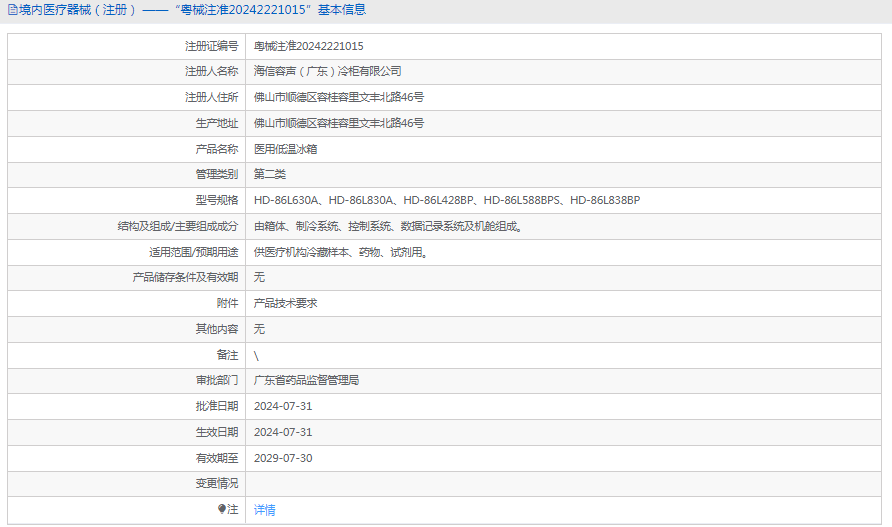Select the model list starting with HD-86L630A
This screenshot has height=527, width=892.
[447, 200]
